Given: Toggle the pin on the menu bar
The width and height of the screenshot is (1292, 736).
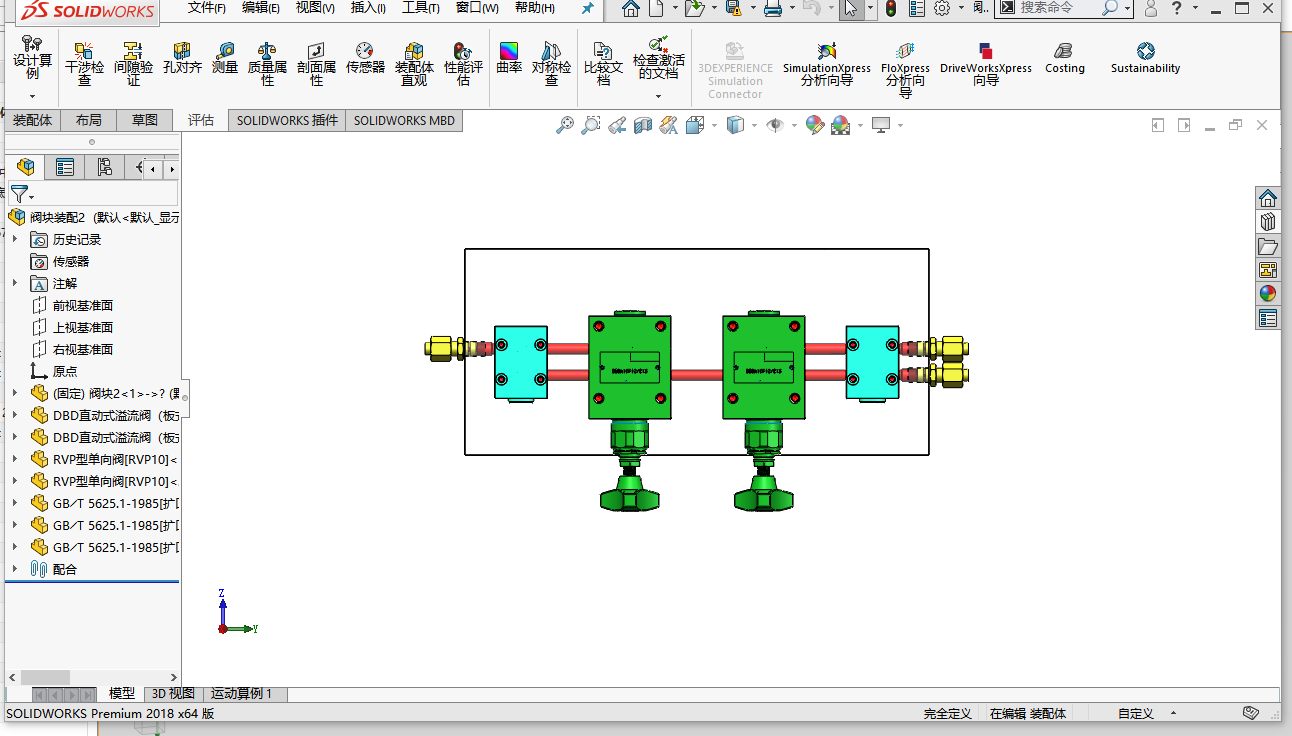Looking at the screenshot, I should [587, 9].
